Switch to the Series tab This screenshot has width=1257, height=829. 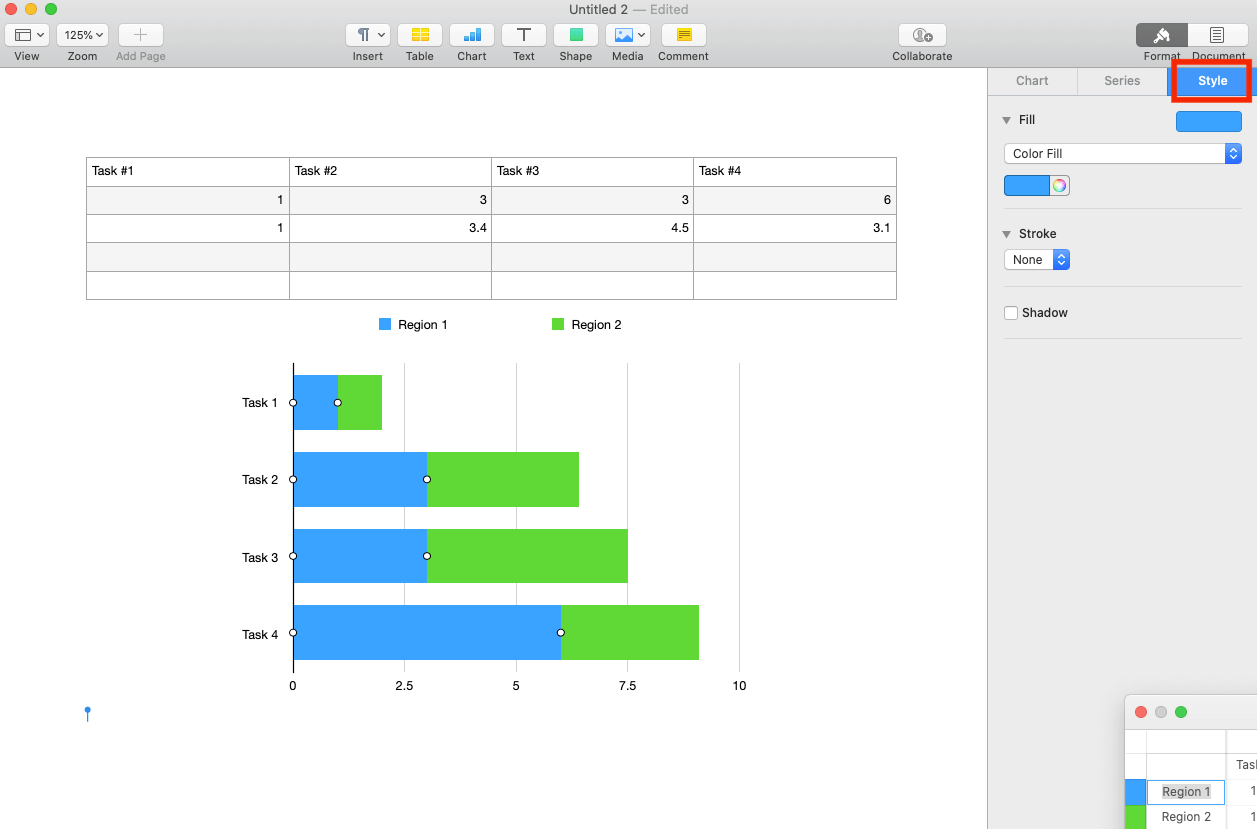[x=1122, y=81]
